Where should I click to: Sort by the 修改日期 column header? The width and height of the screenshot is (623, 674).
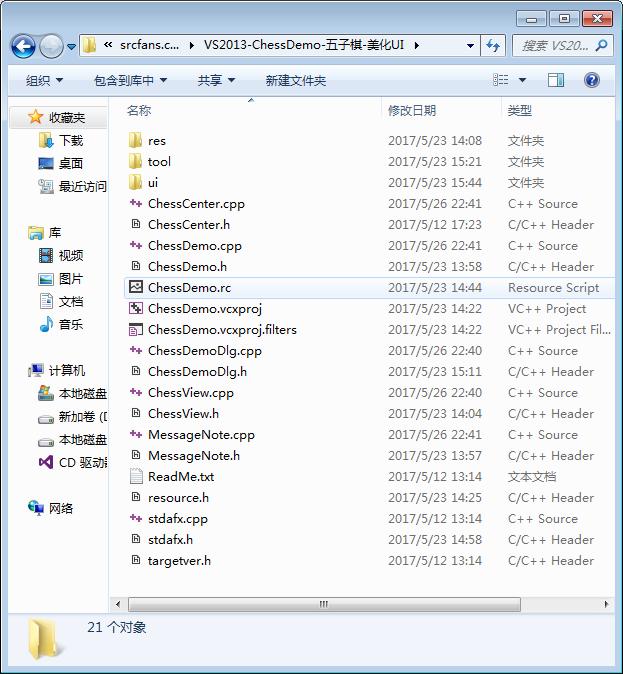412,110
